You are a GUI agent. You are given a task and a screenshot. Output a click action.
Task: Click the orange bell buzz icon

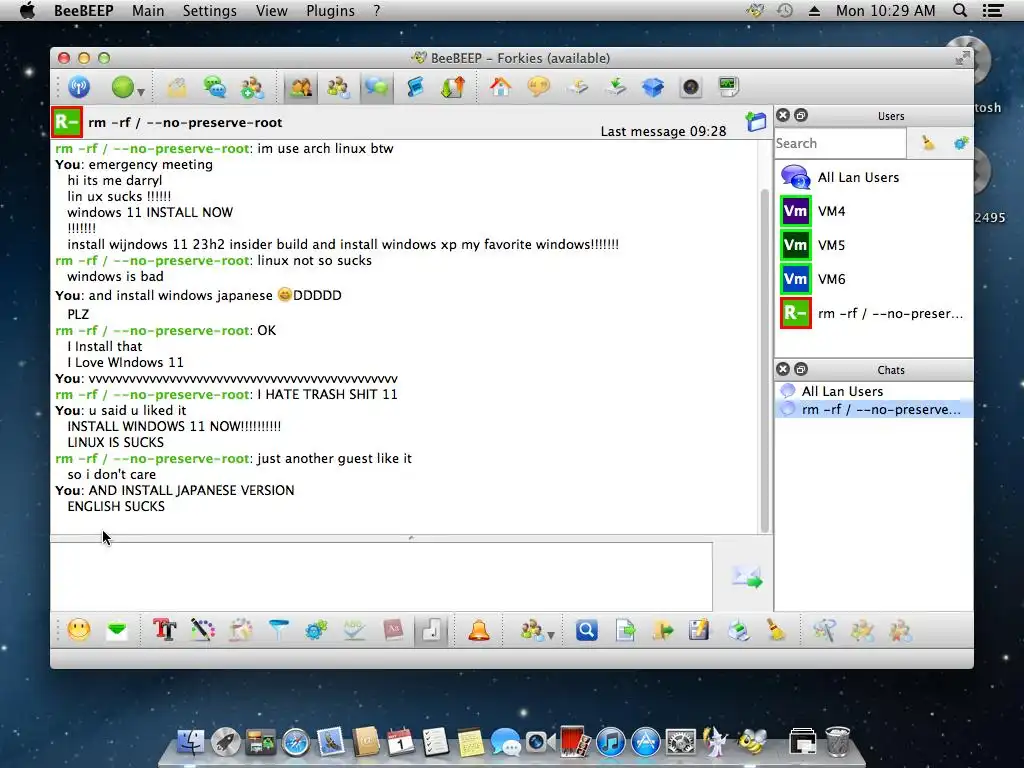479,630
